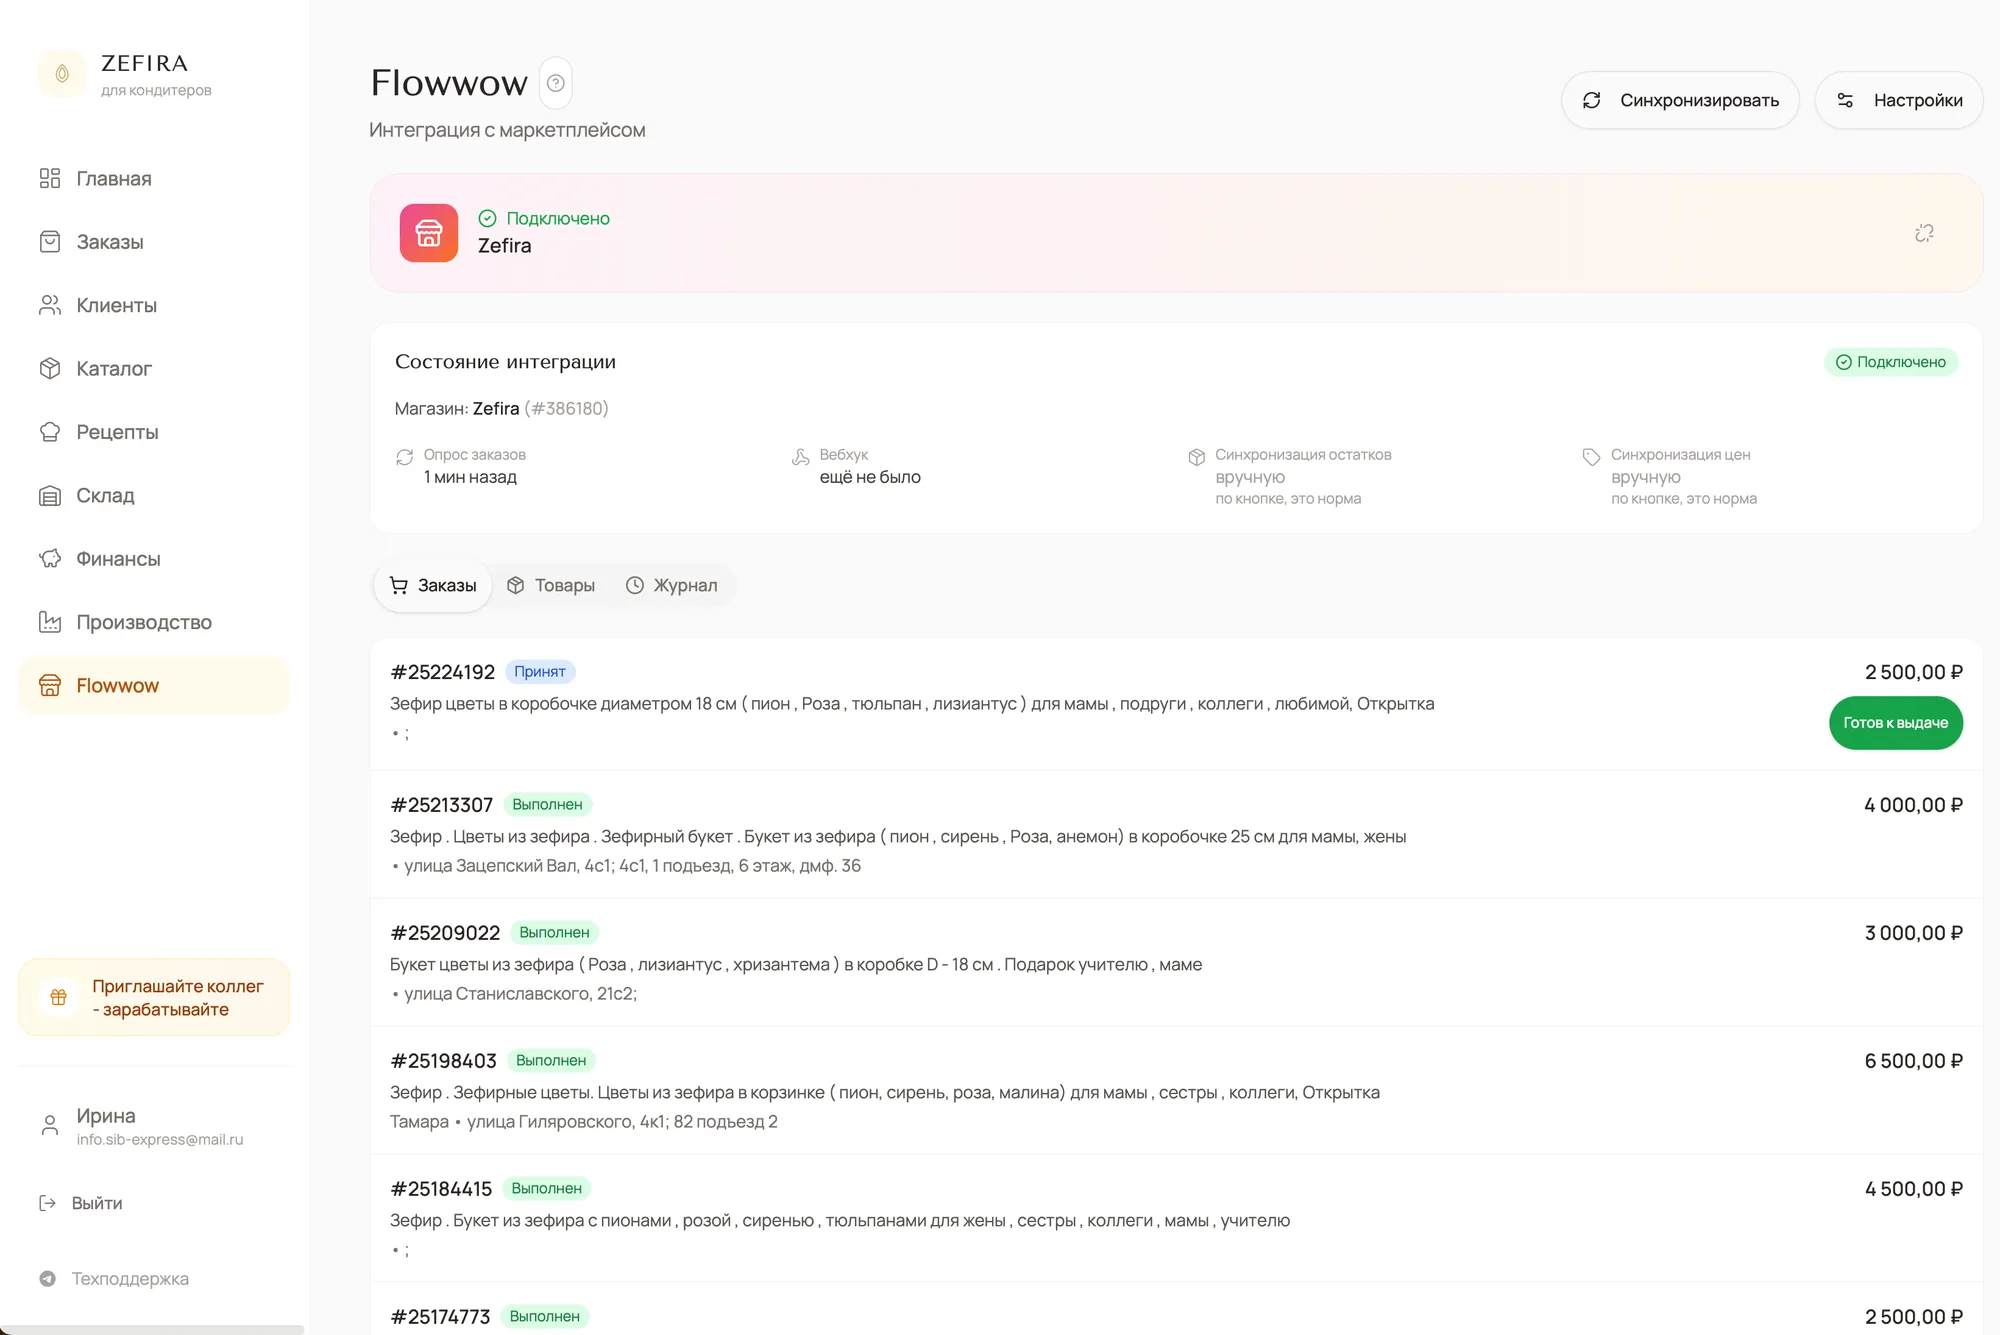Viewport: 2000px width, 1335px height.
Task: Click the disconnect icon on the Zefira connection banner
Action: coord(1924,233)
